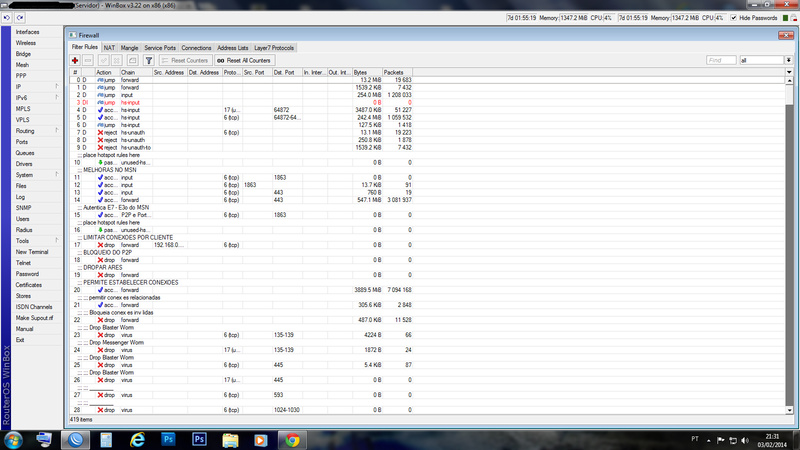The width and height of the screenshot is (800, 450).
Task: Show hidden tray icons arrow
Action: coord(709,440)
